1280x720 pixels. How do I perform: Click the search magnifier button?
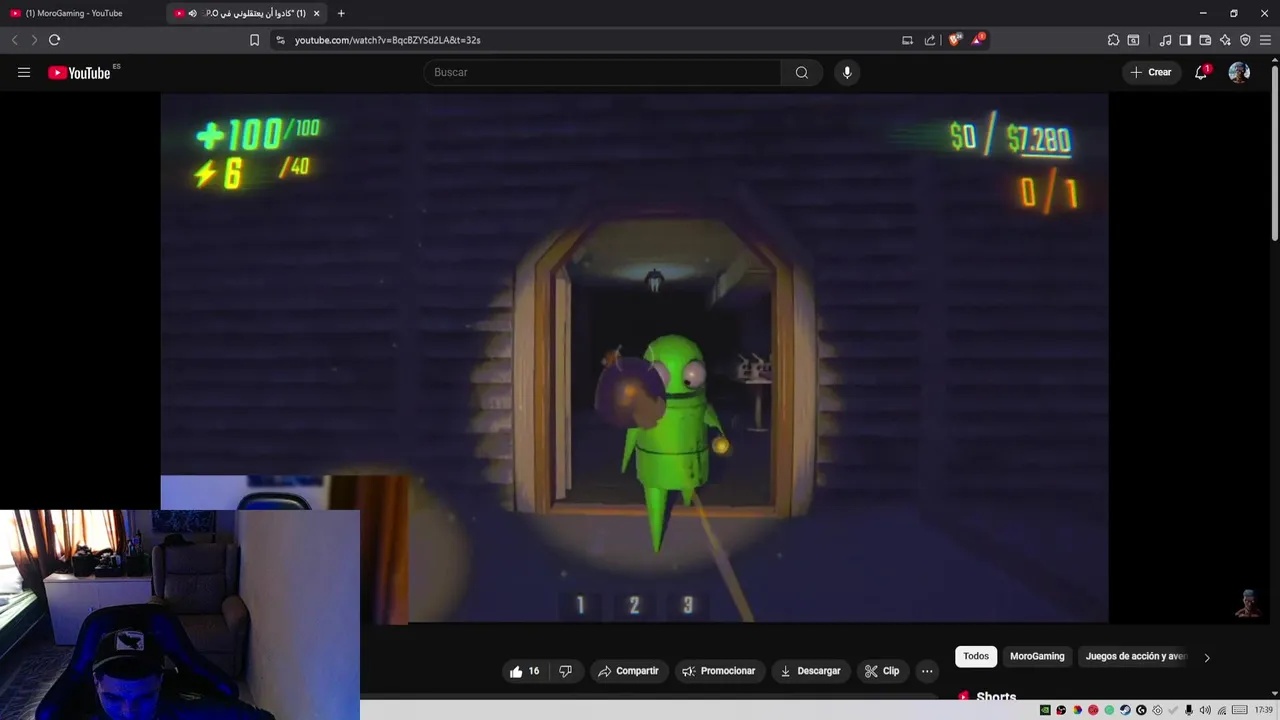pyautogui.click(x=802, y=72)
